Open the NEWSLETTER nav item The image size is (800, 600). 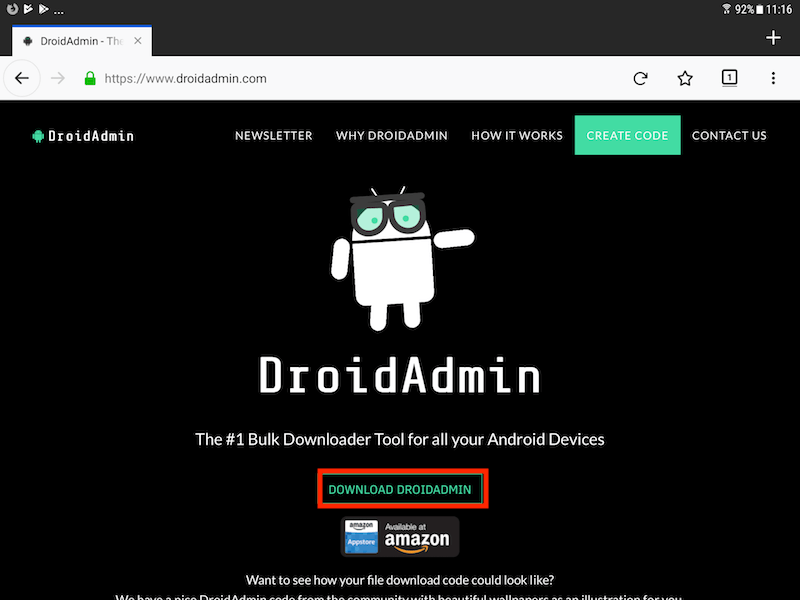click(x=273, y=136)
